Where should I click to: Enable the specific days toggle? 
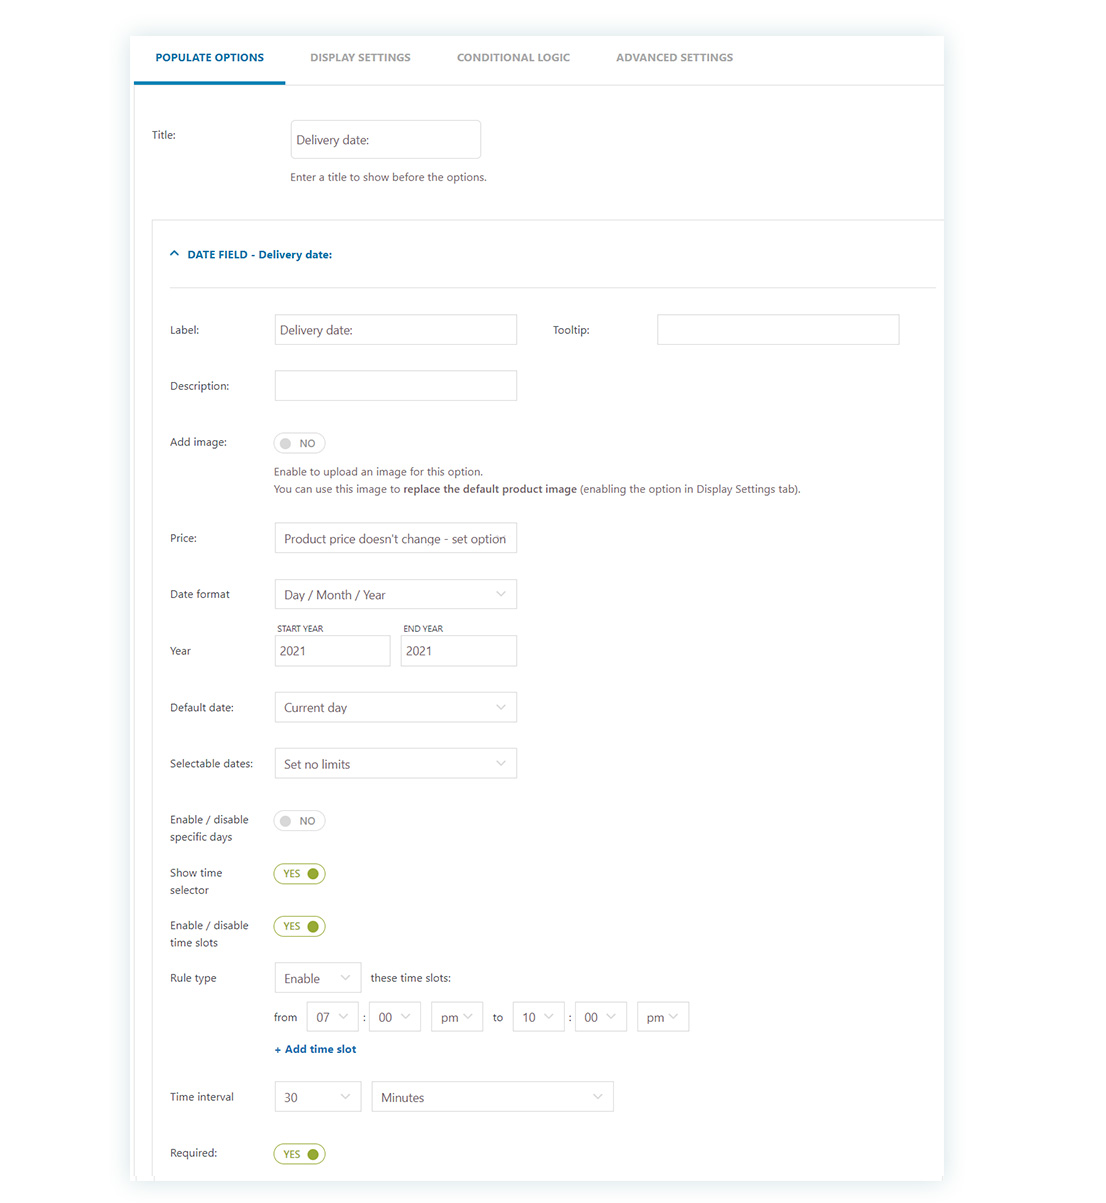click(299, 821)
